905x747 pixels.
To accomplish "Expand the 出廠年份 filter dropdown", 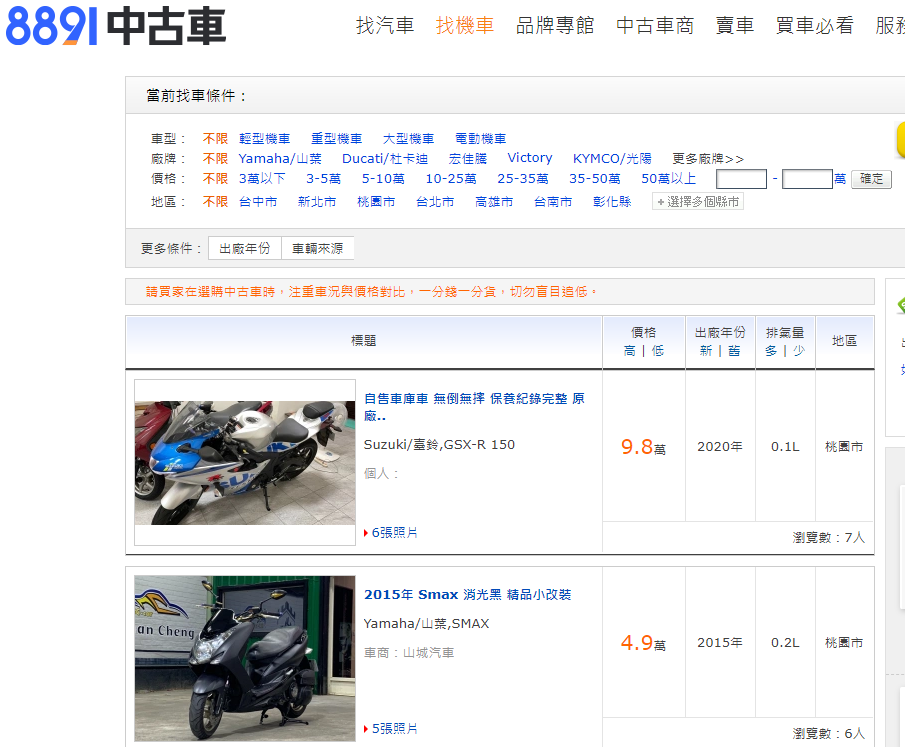I will 245,248.
